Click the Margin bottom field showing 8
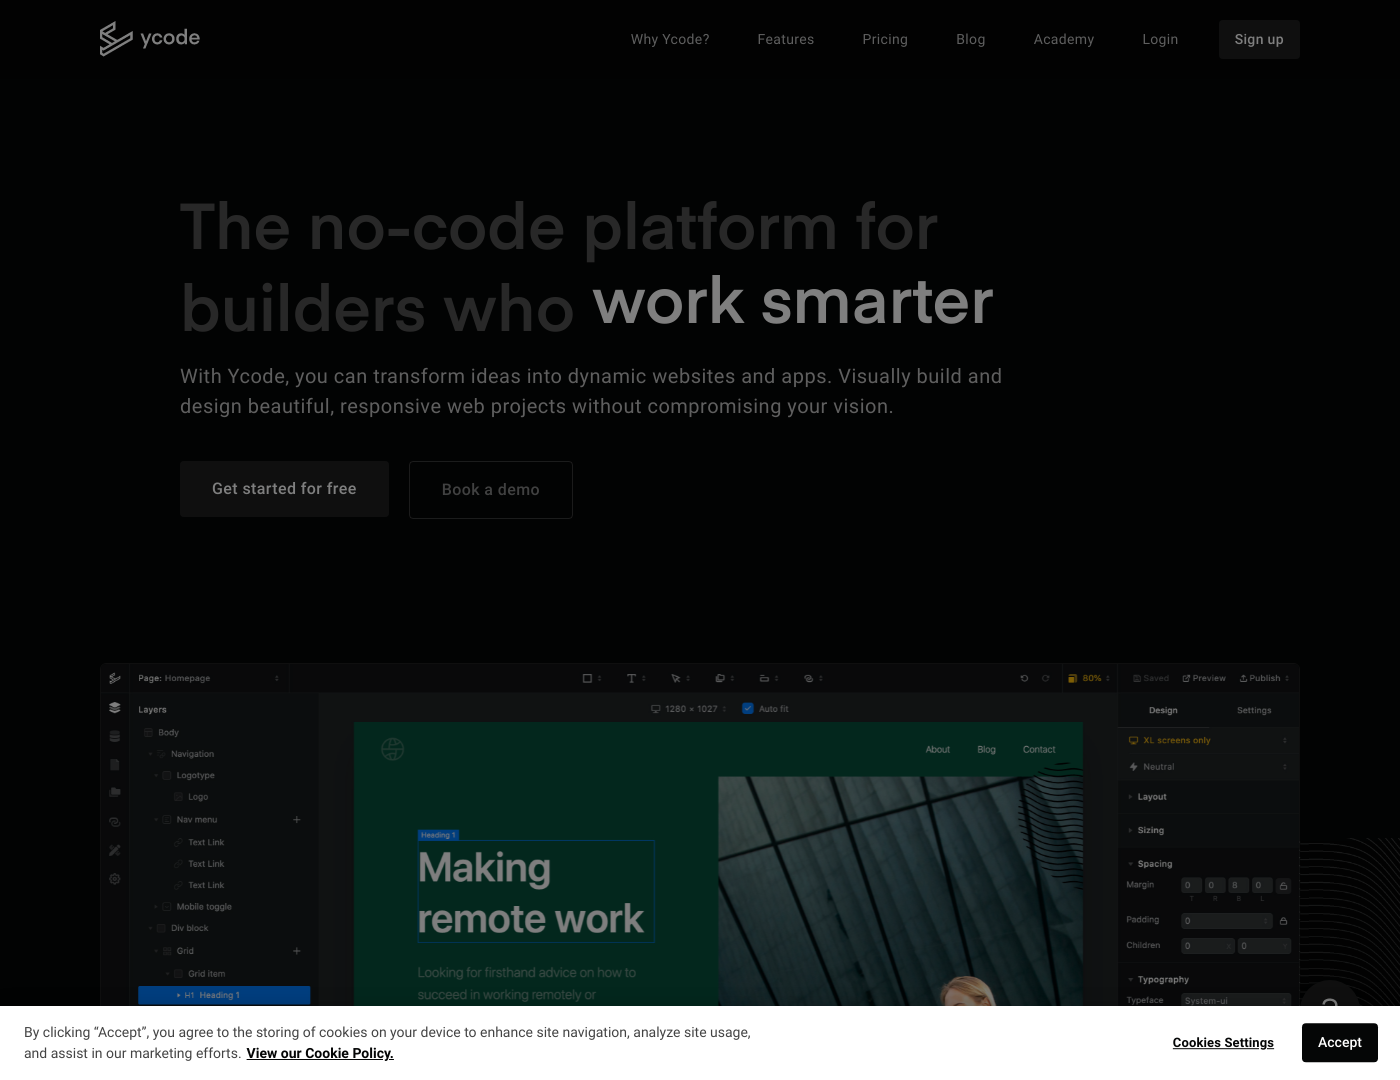 click(x=1239, y=886)
